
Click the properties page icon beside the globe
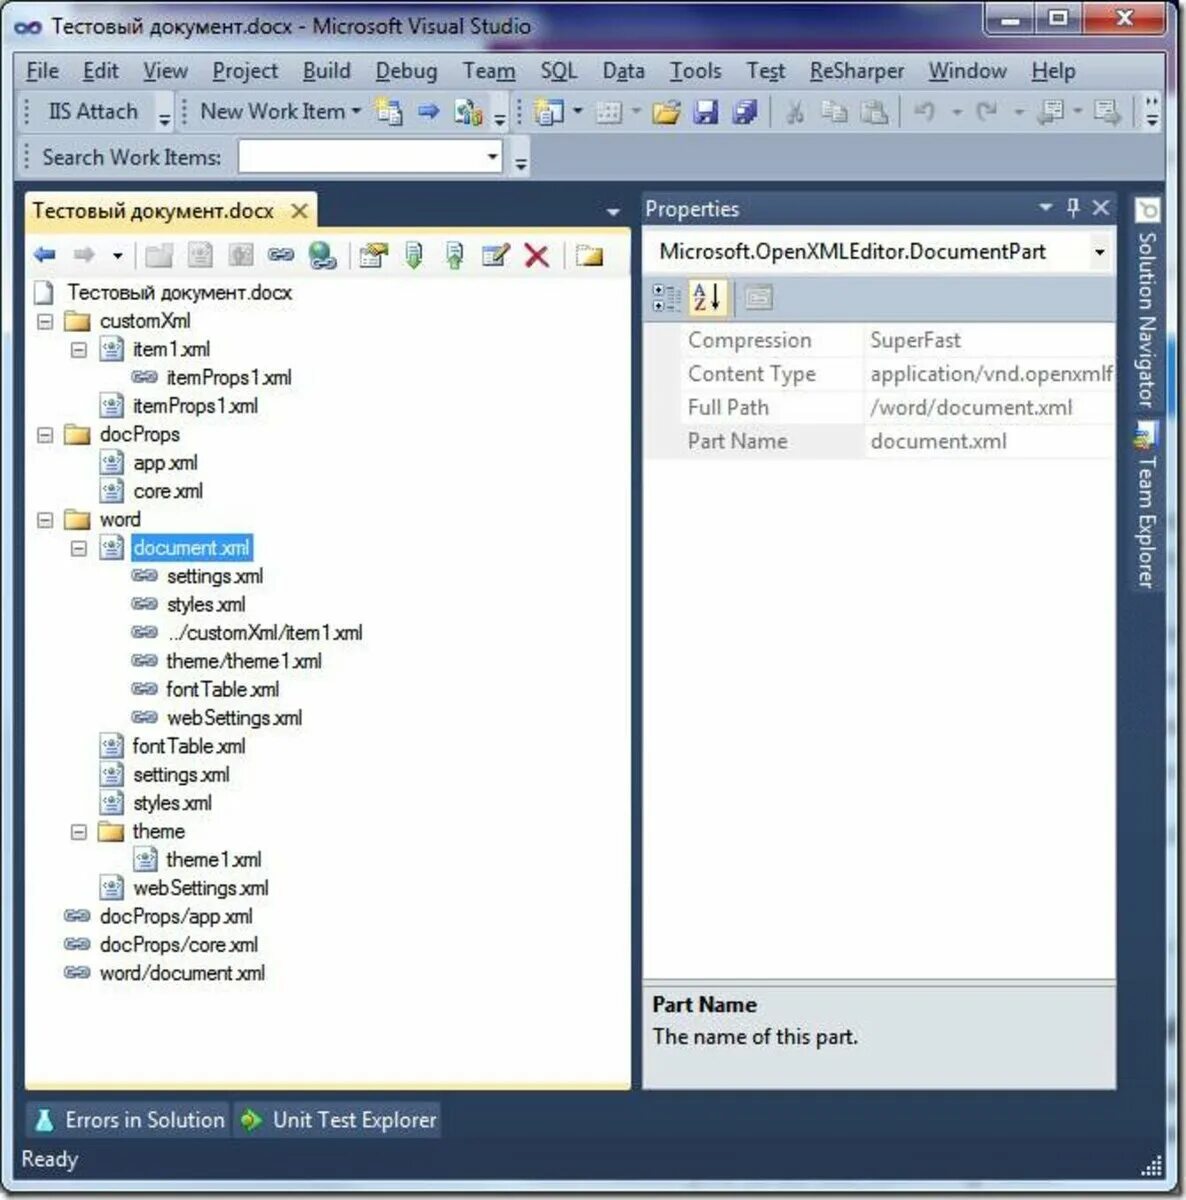[x=372, y=256]
